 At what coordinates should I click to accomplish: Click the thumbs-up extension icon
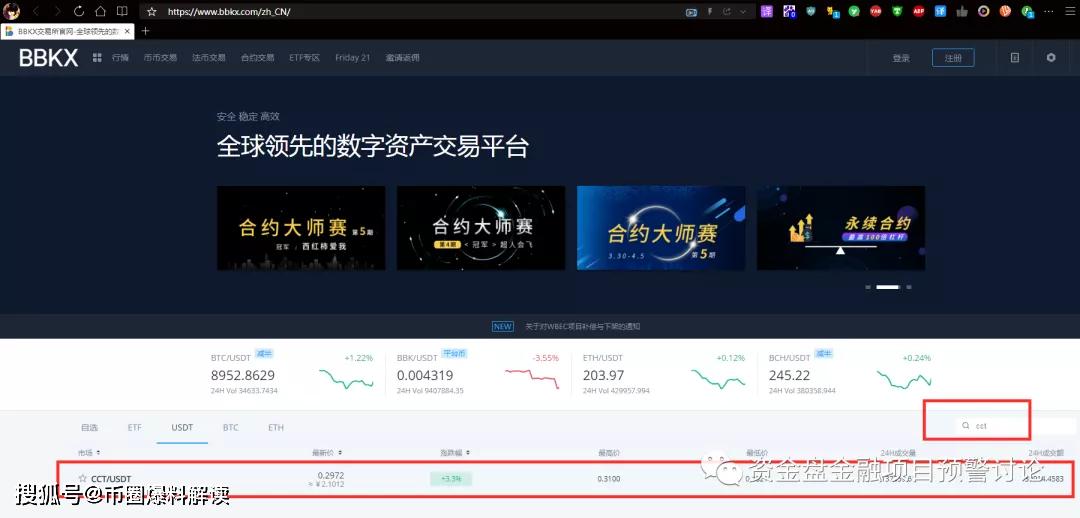click(962, 11)
